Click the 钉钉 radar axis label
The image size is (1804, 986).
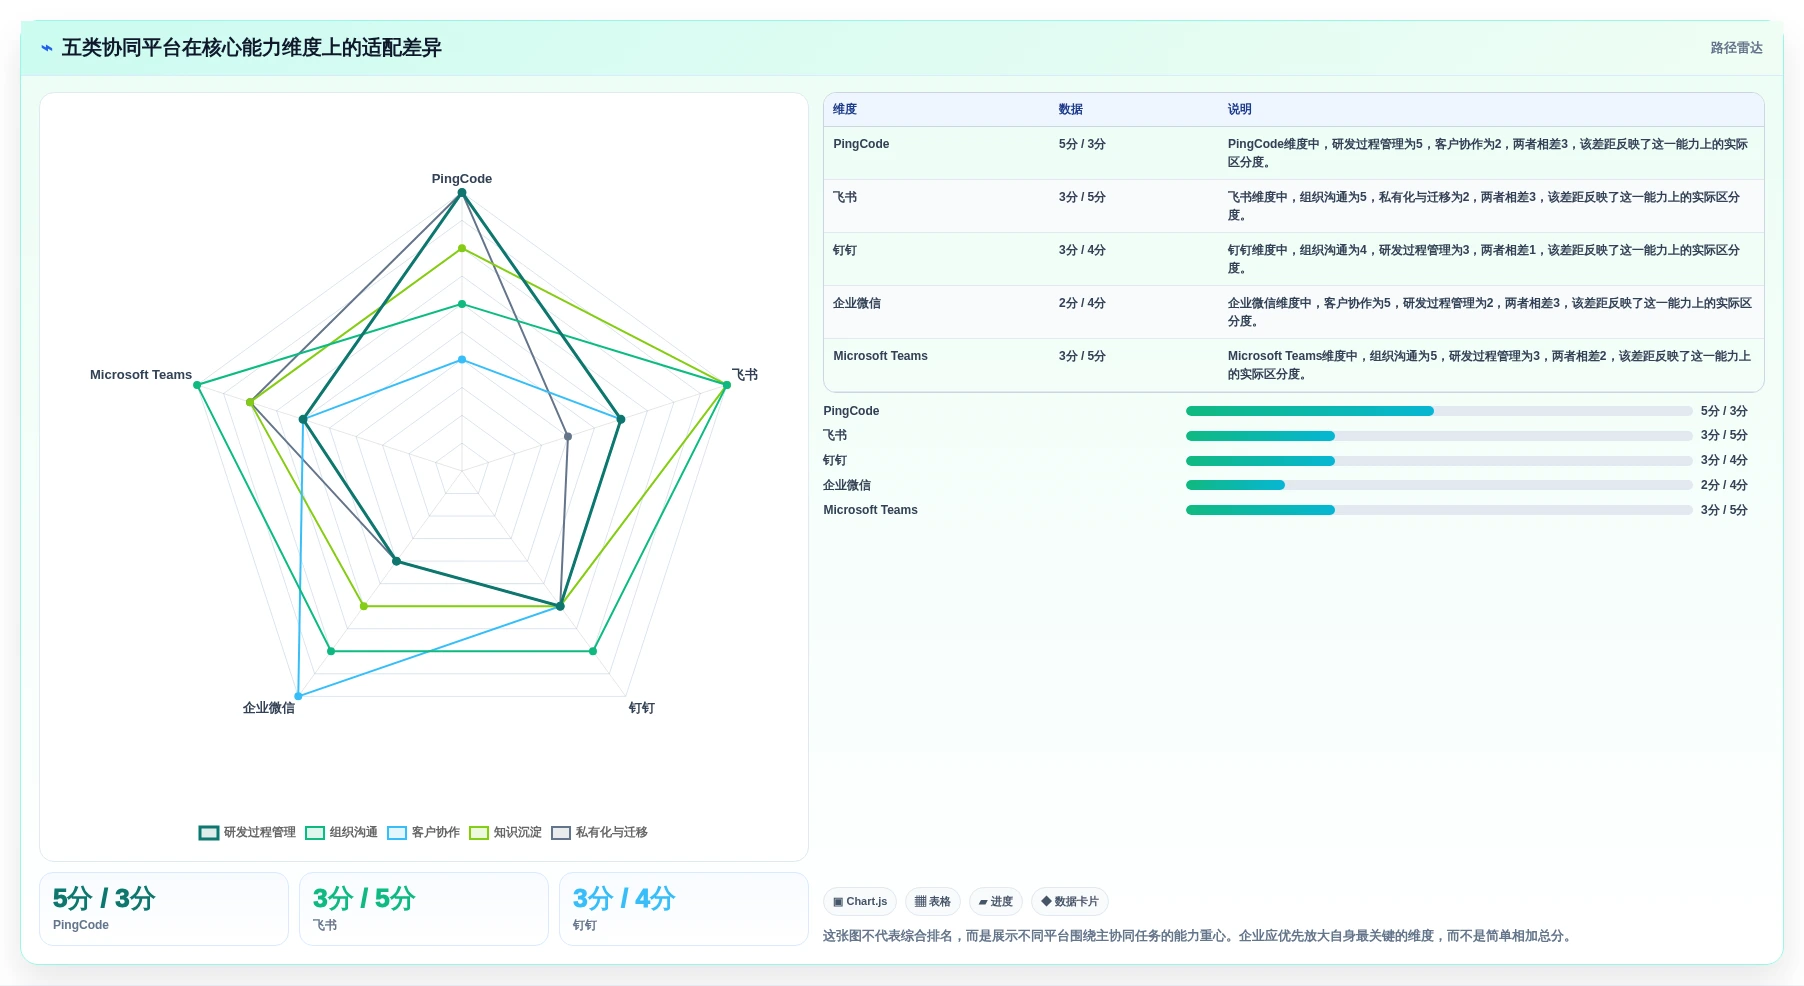(x=642, y=708)
